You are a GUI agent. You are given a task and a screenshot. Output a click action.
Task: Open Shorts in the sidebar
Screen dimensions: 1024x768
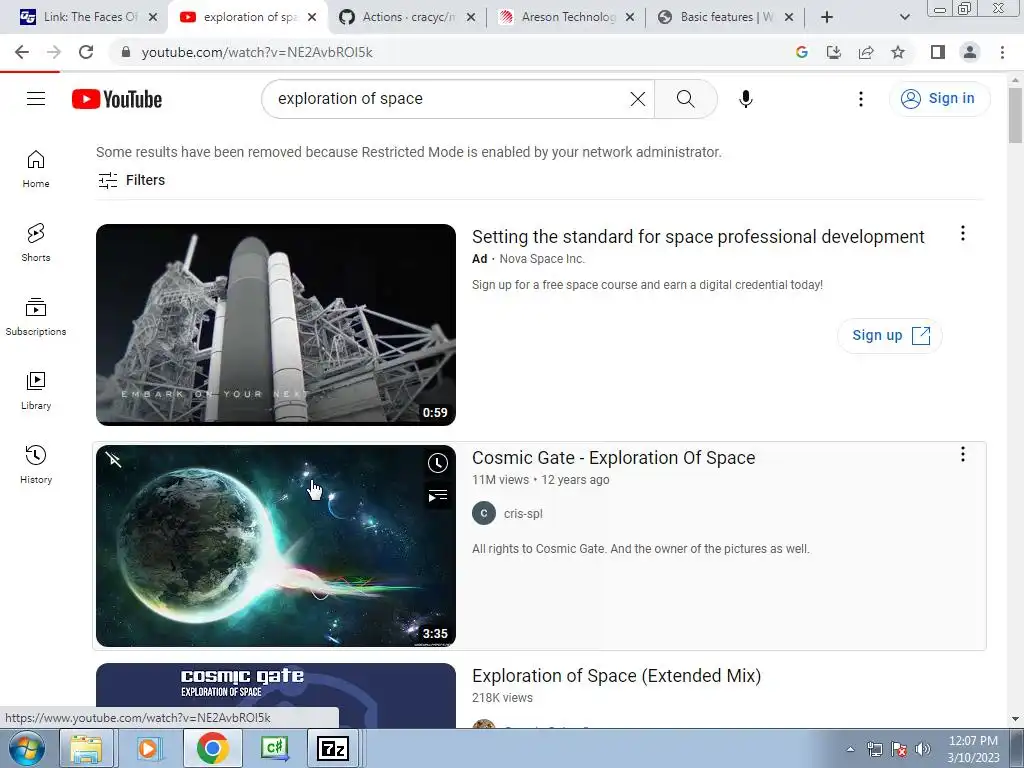click(36, 243)
